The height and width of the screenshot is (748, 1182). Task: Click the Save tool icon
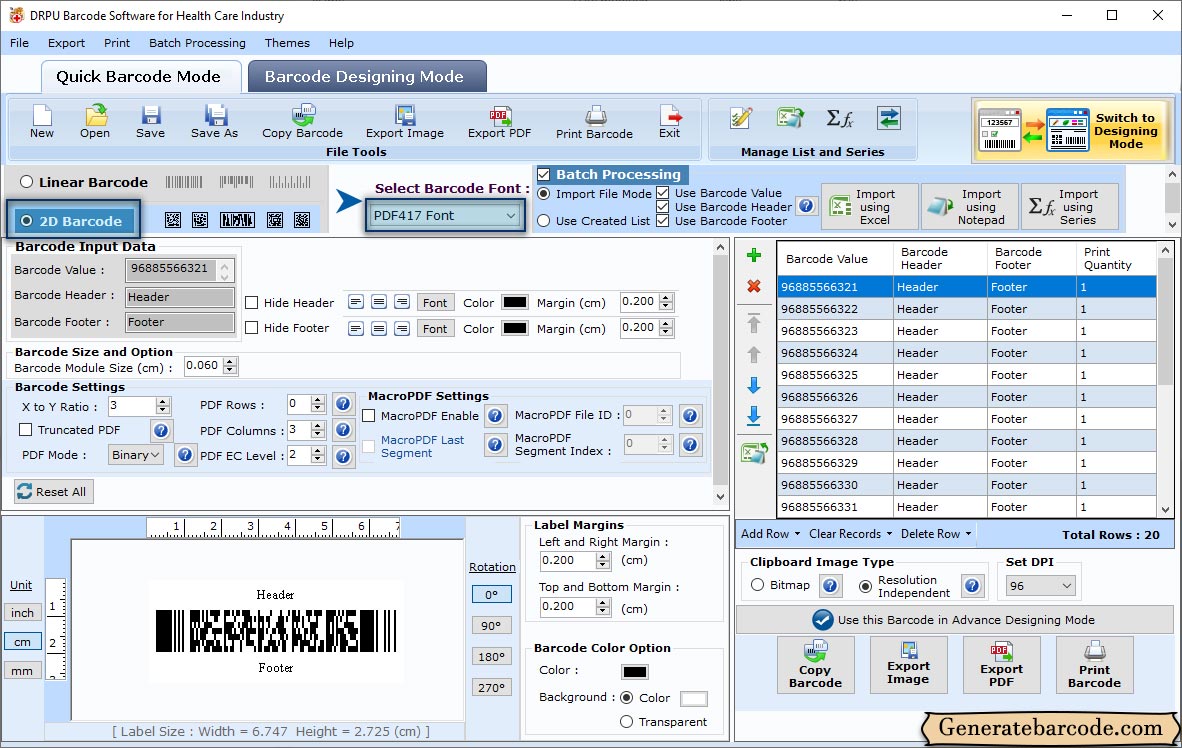pos(150,121)
